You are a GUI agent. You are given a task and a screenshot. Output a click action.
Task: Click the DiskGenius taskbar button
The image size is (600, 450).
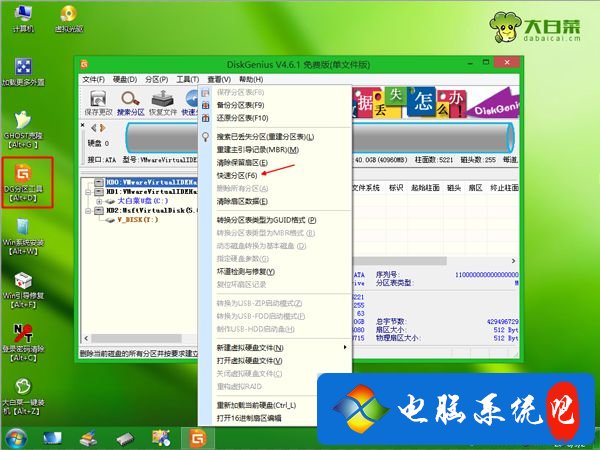197,439
